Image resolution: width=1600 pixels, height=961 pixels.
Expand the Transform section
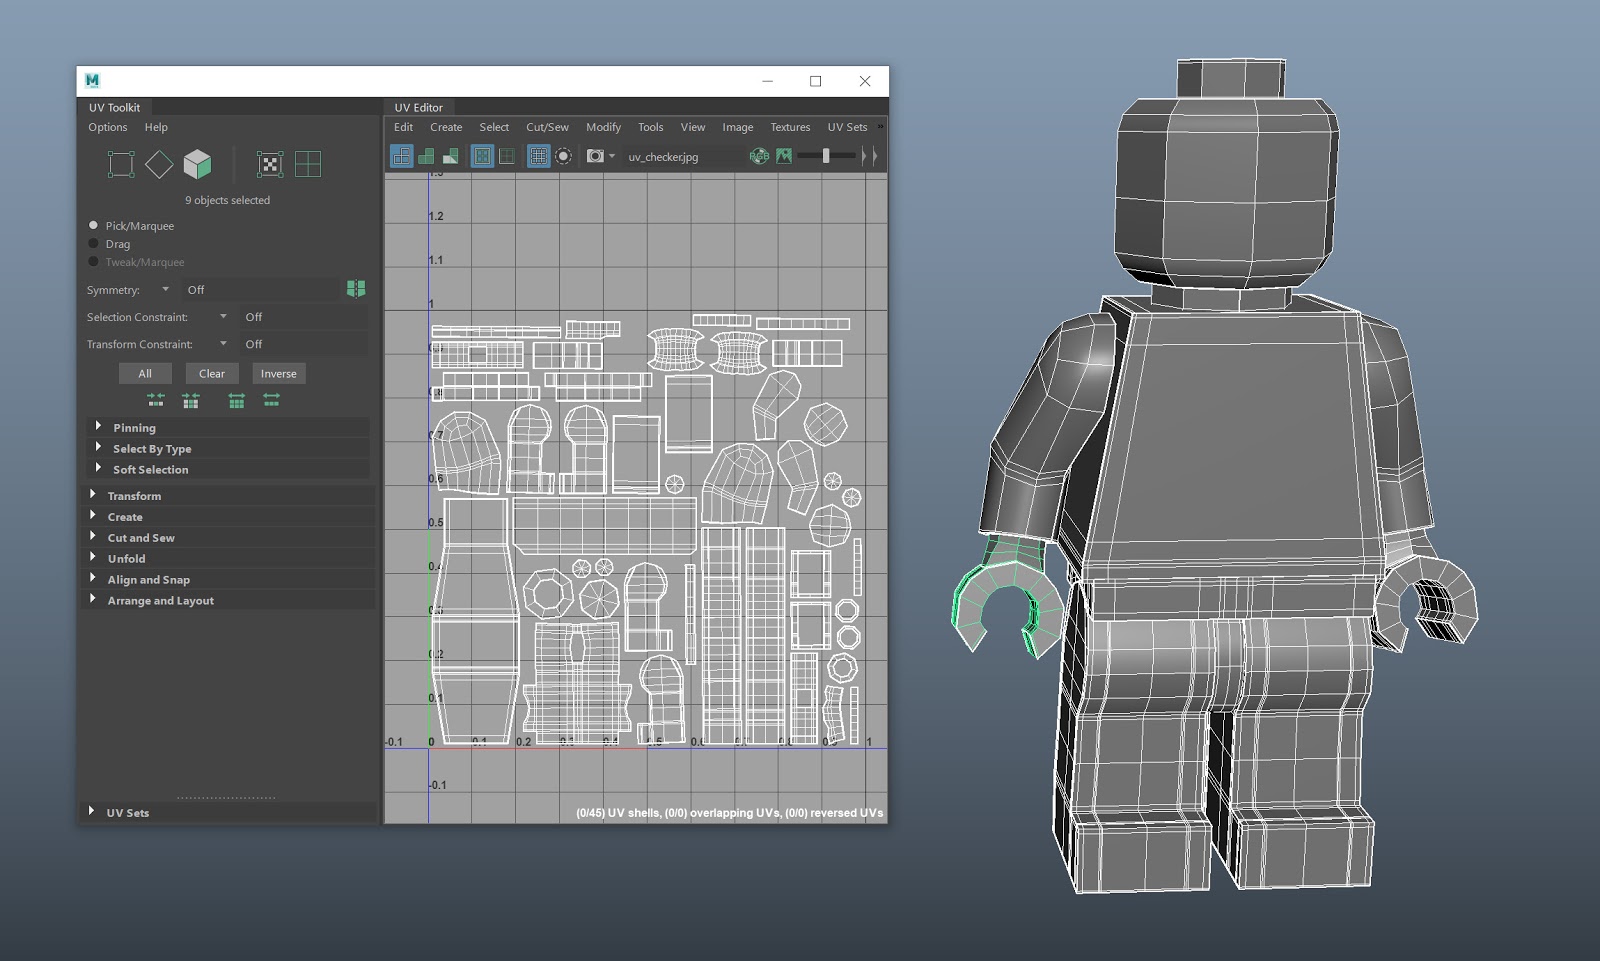click(228, 495)
